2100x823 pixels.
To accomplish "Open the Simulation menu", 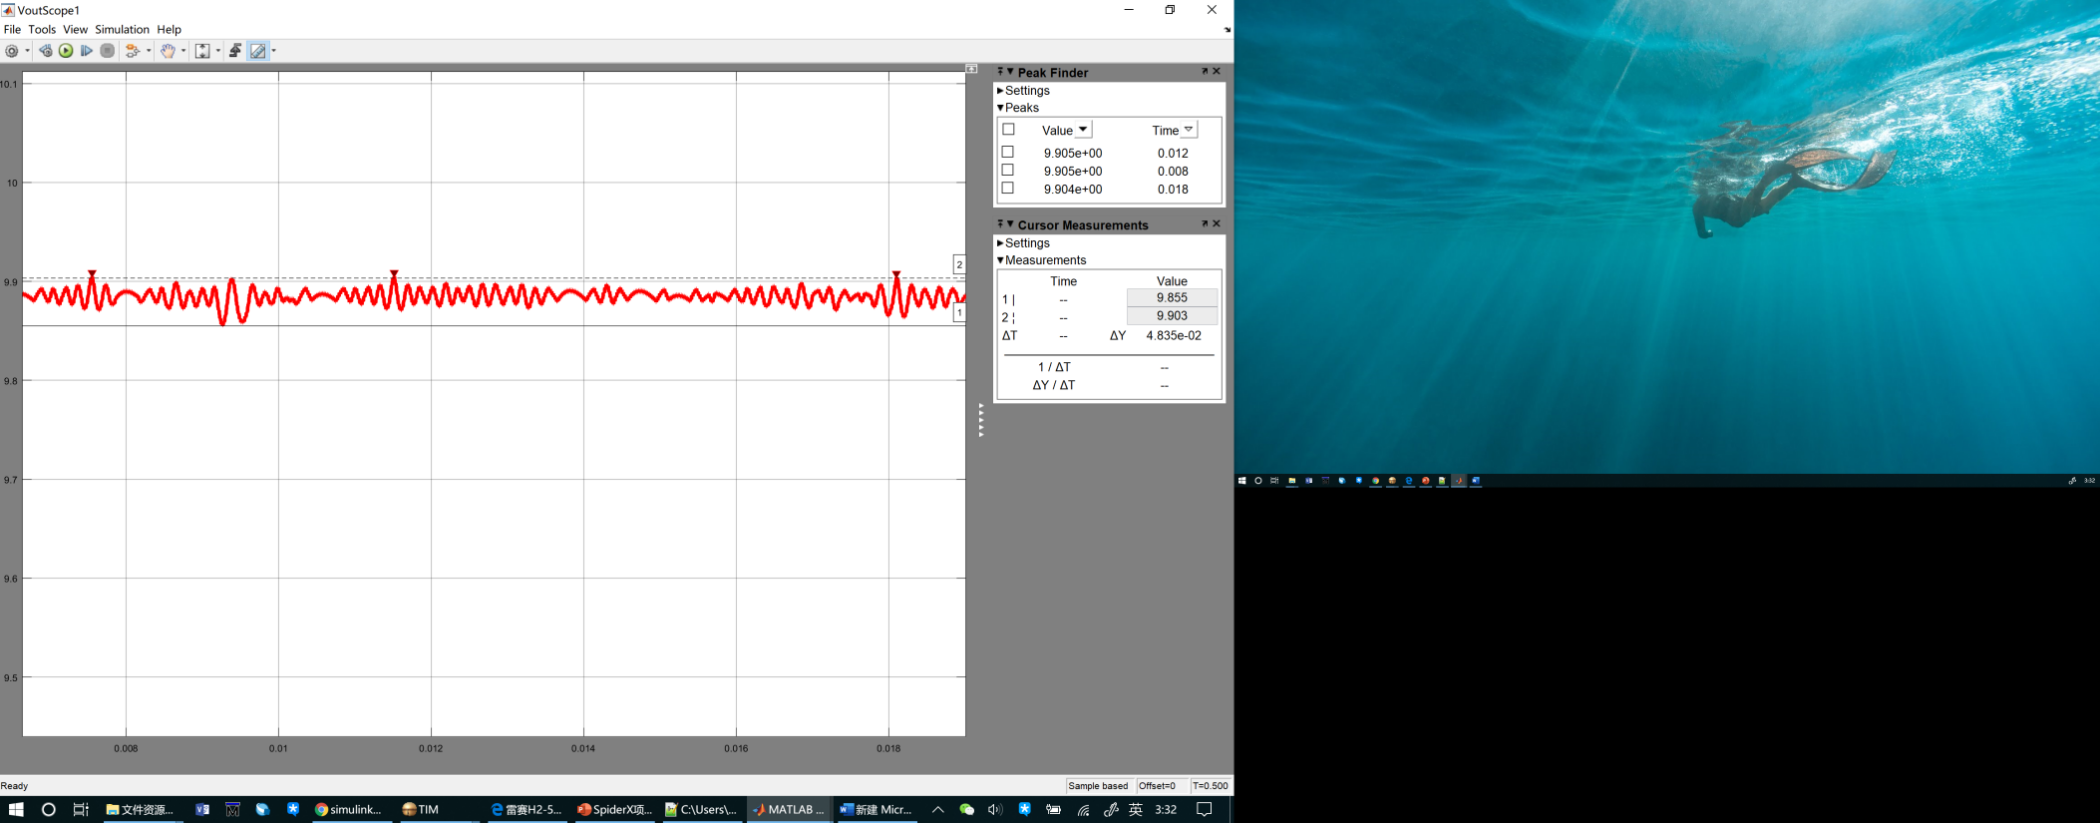I will (x=122, y=29).
